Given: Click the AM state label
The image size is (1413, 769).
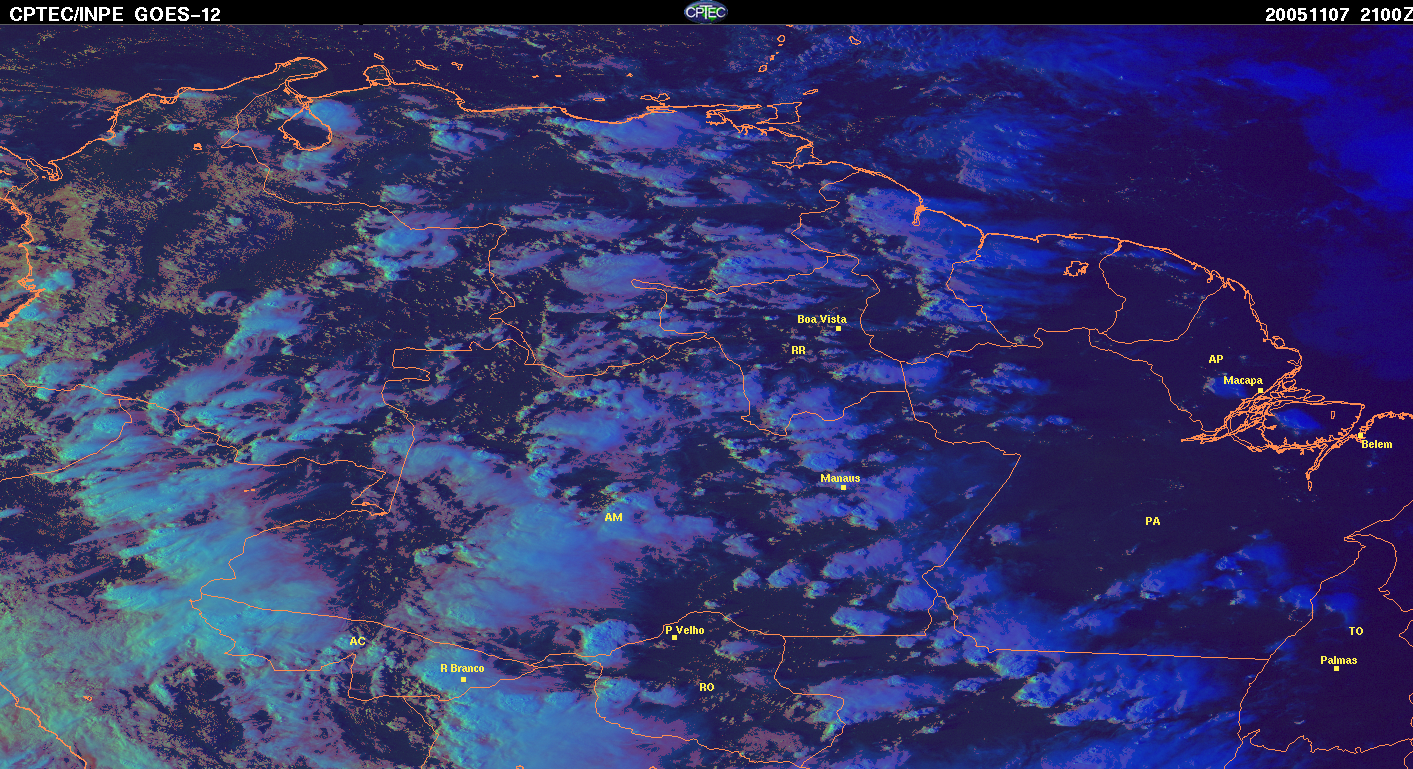Looking at the screenshot, I should point(613,517).
